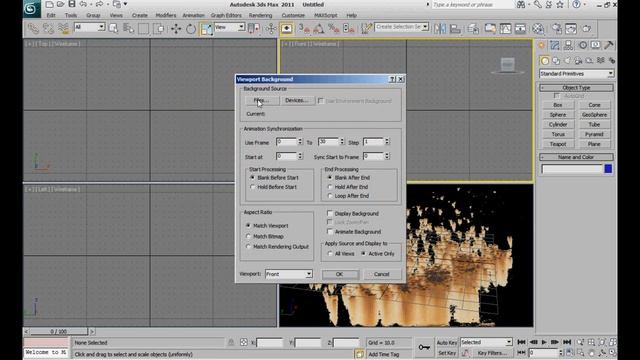The image size is (640, 360).
Task: Toggle the Window/Crossing selection icon
Action: [x=159, y=29]
